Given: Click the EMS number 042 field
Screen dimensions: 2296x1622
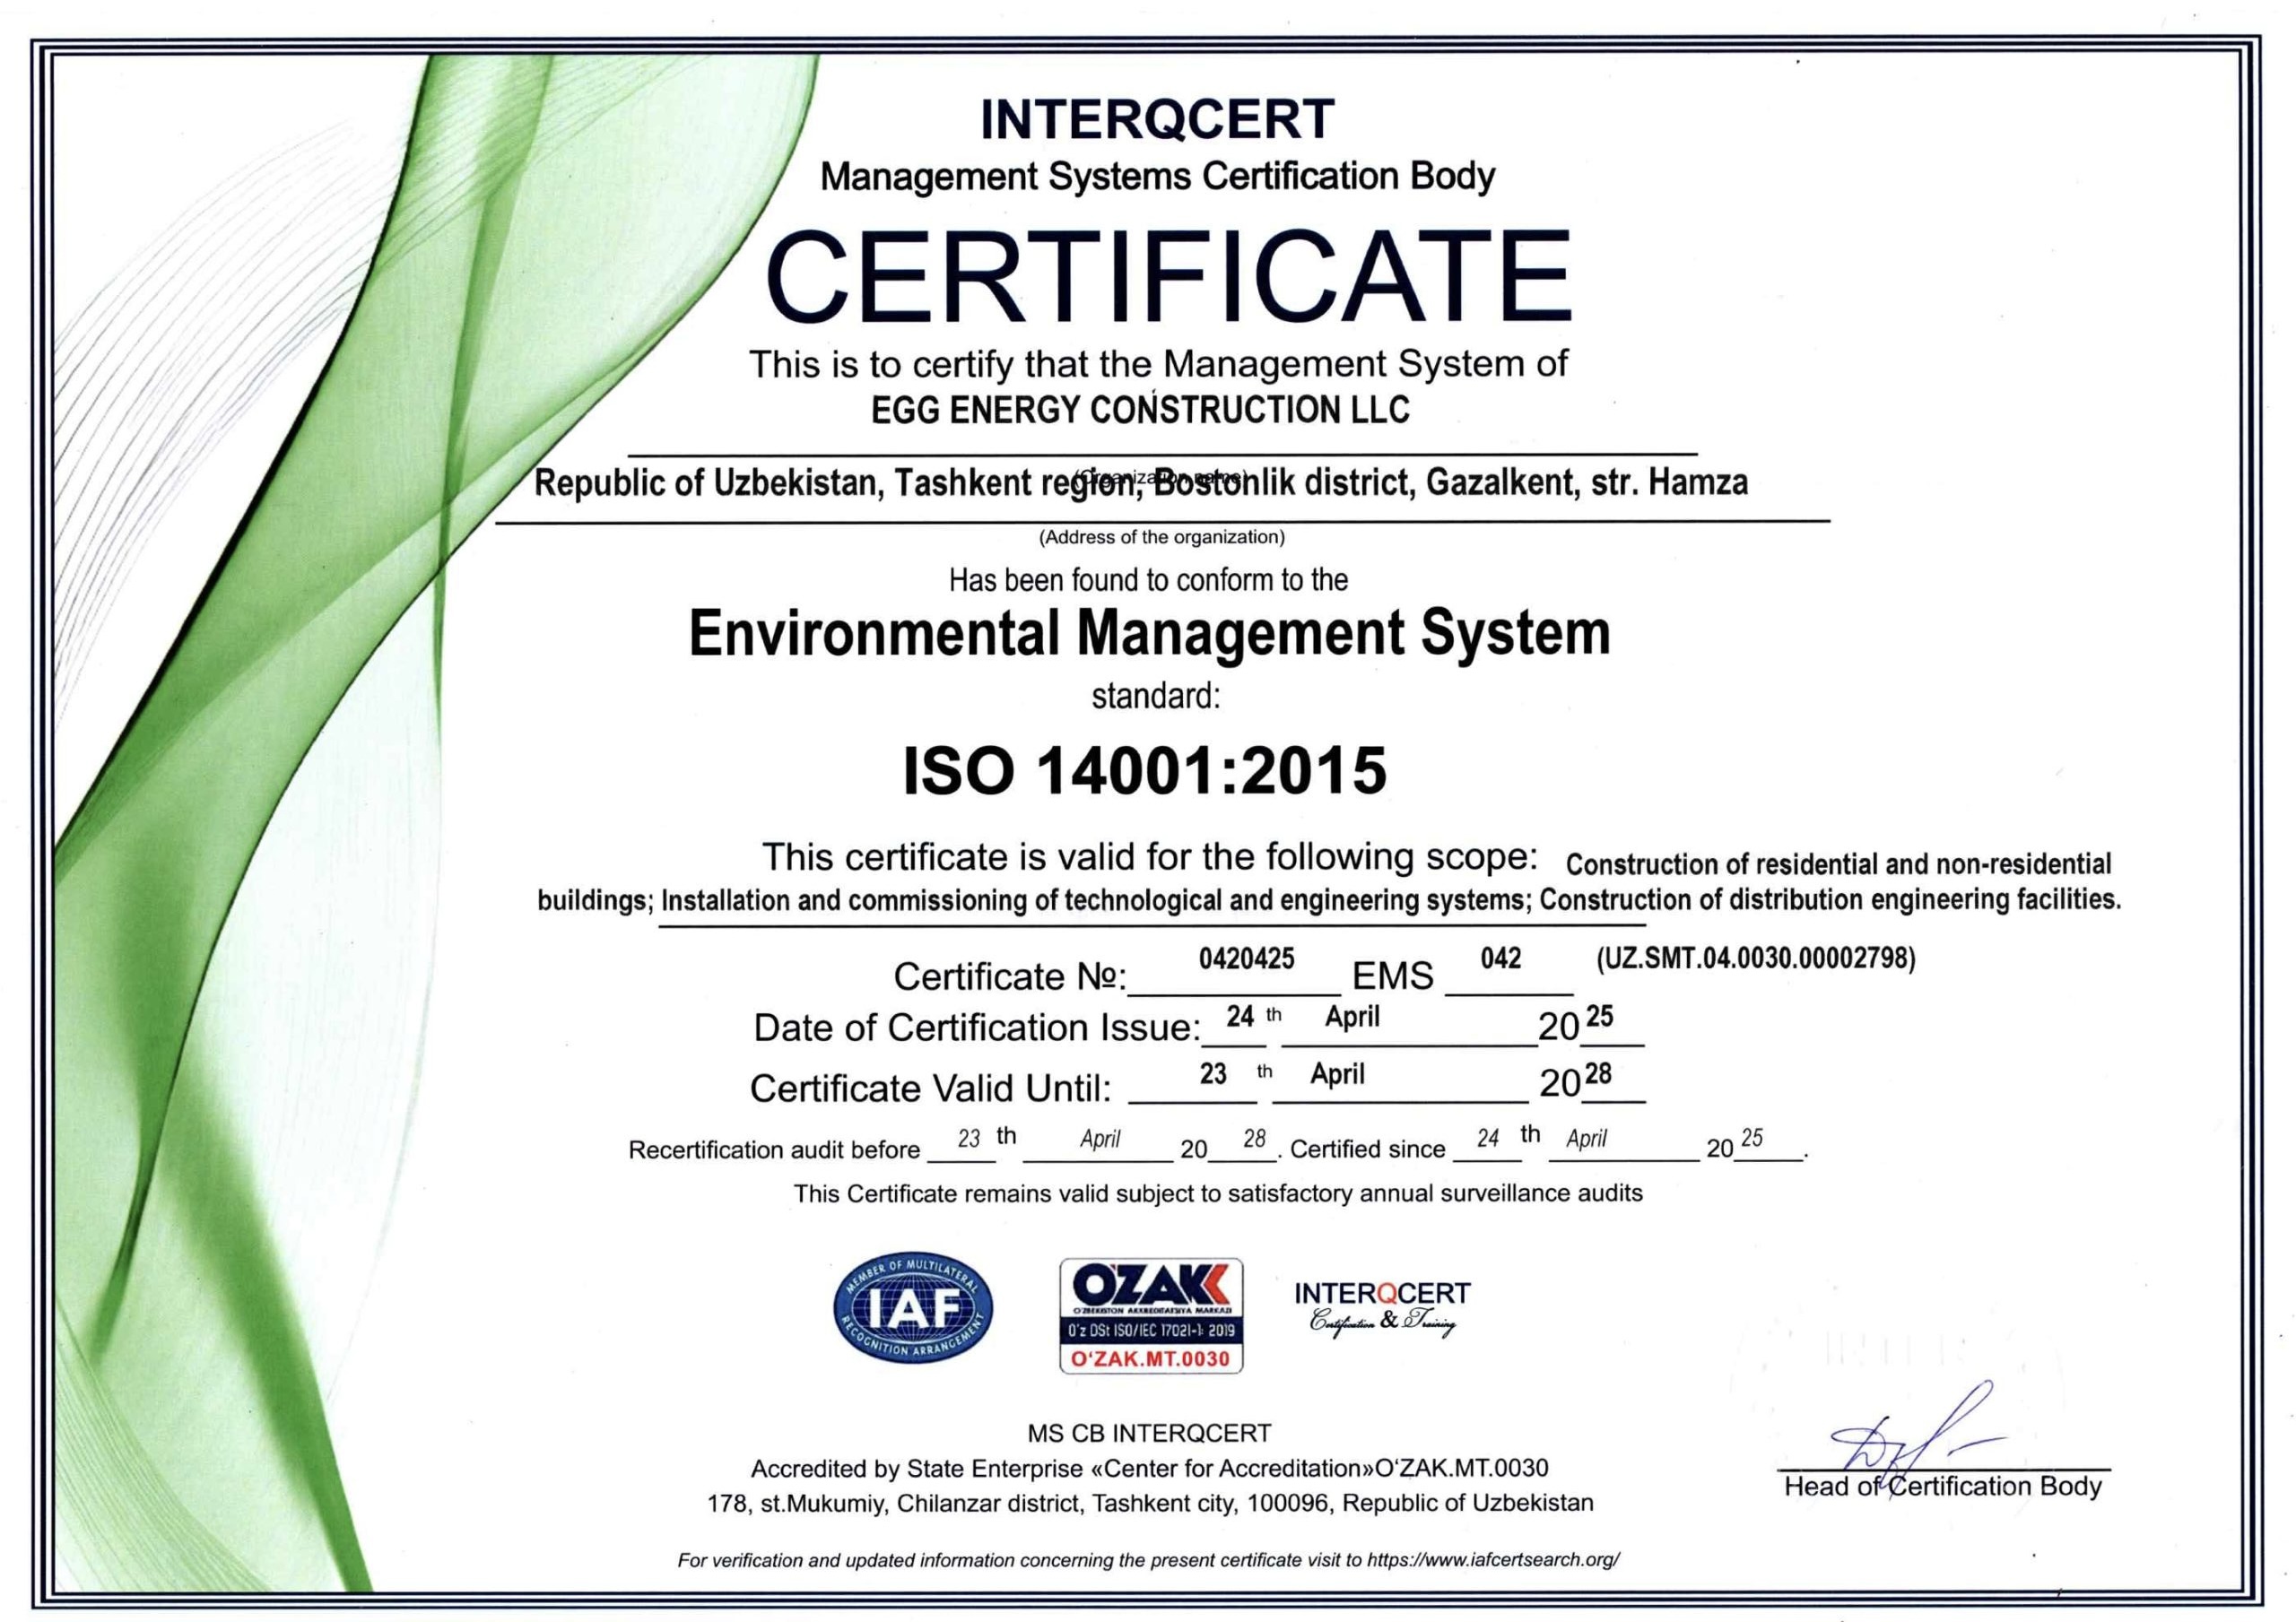Looking at the screenshot, I should point(1500,959).
